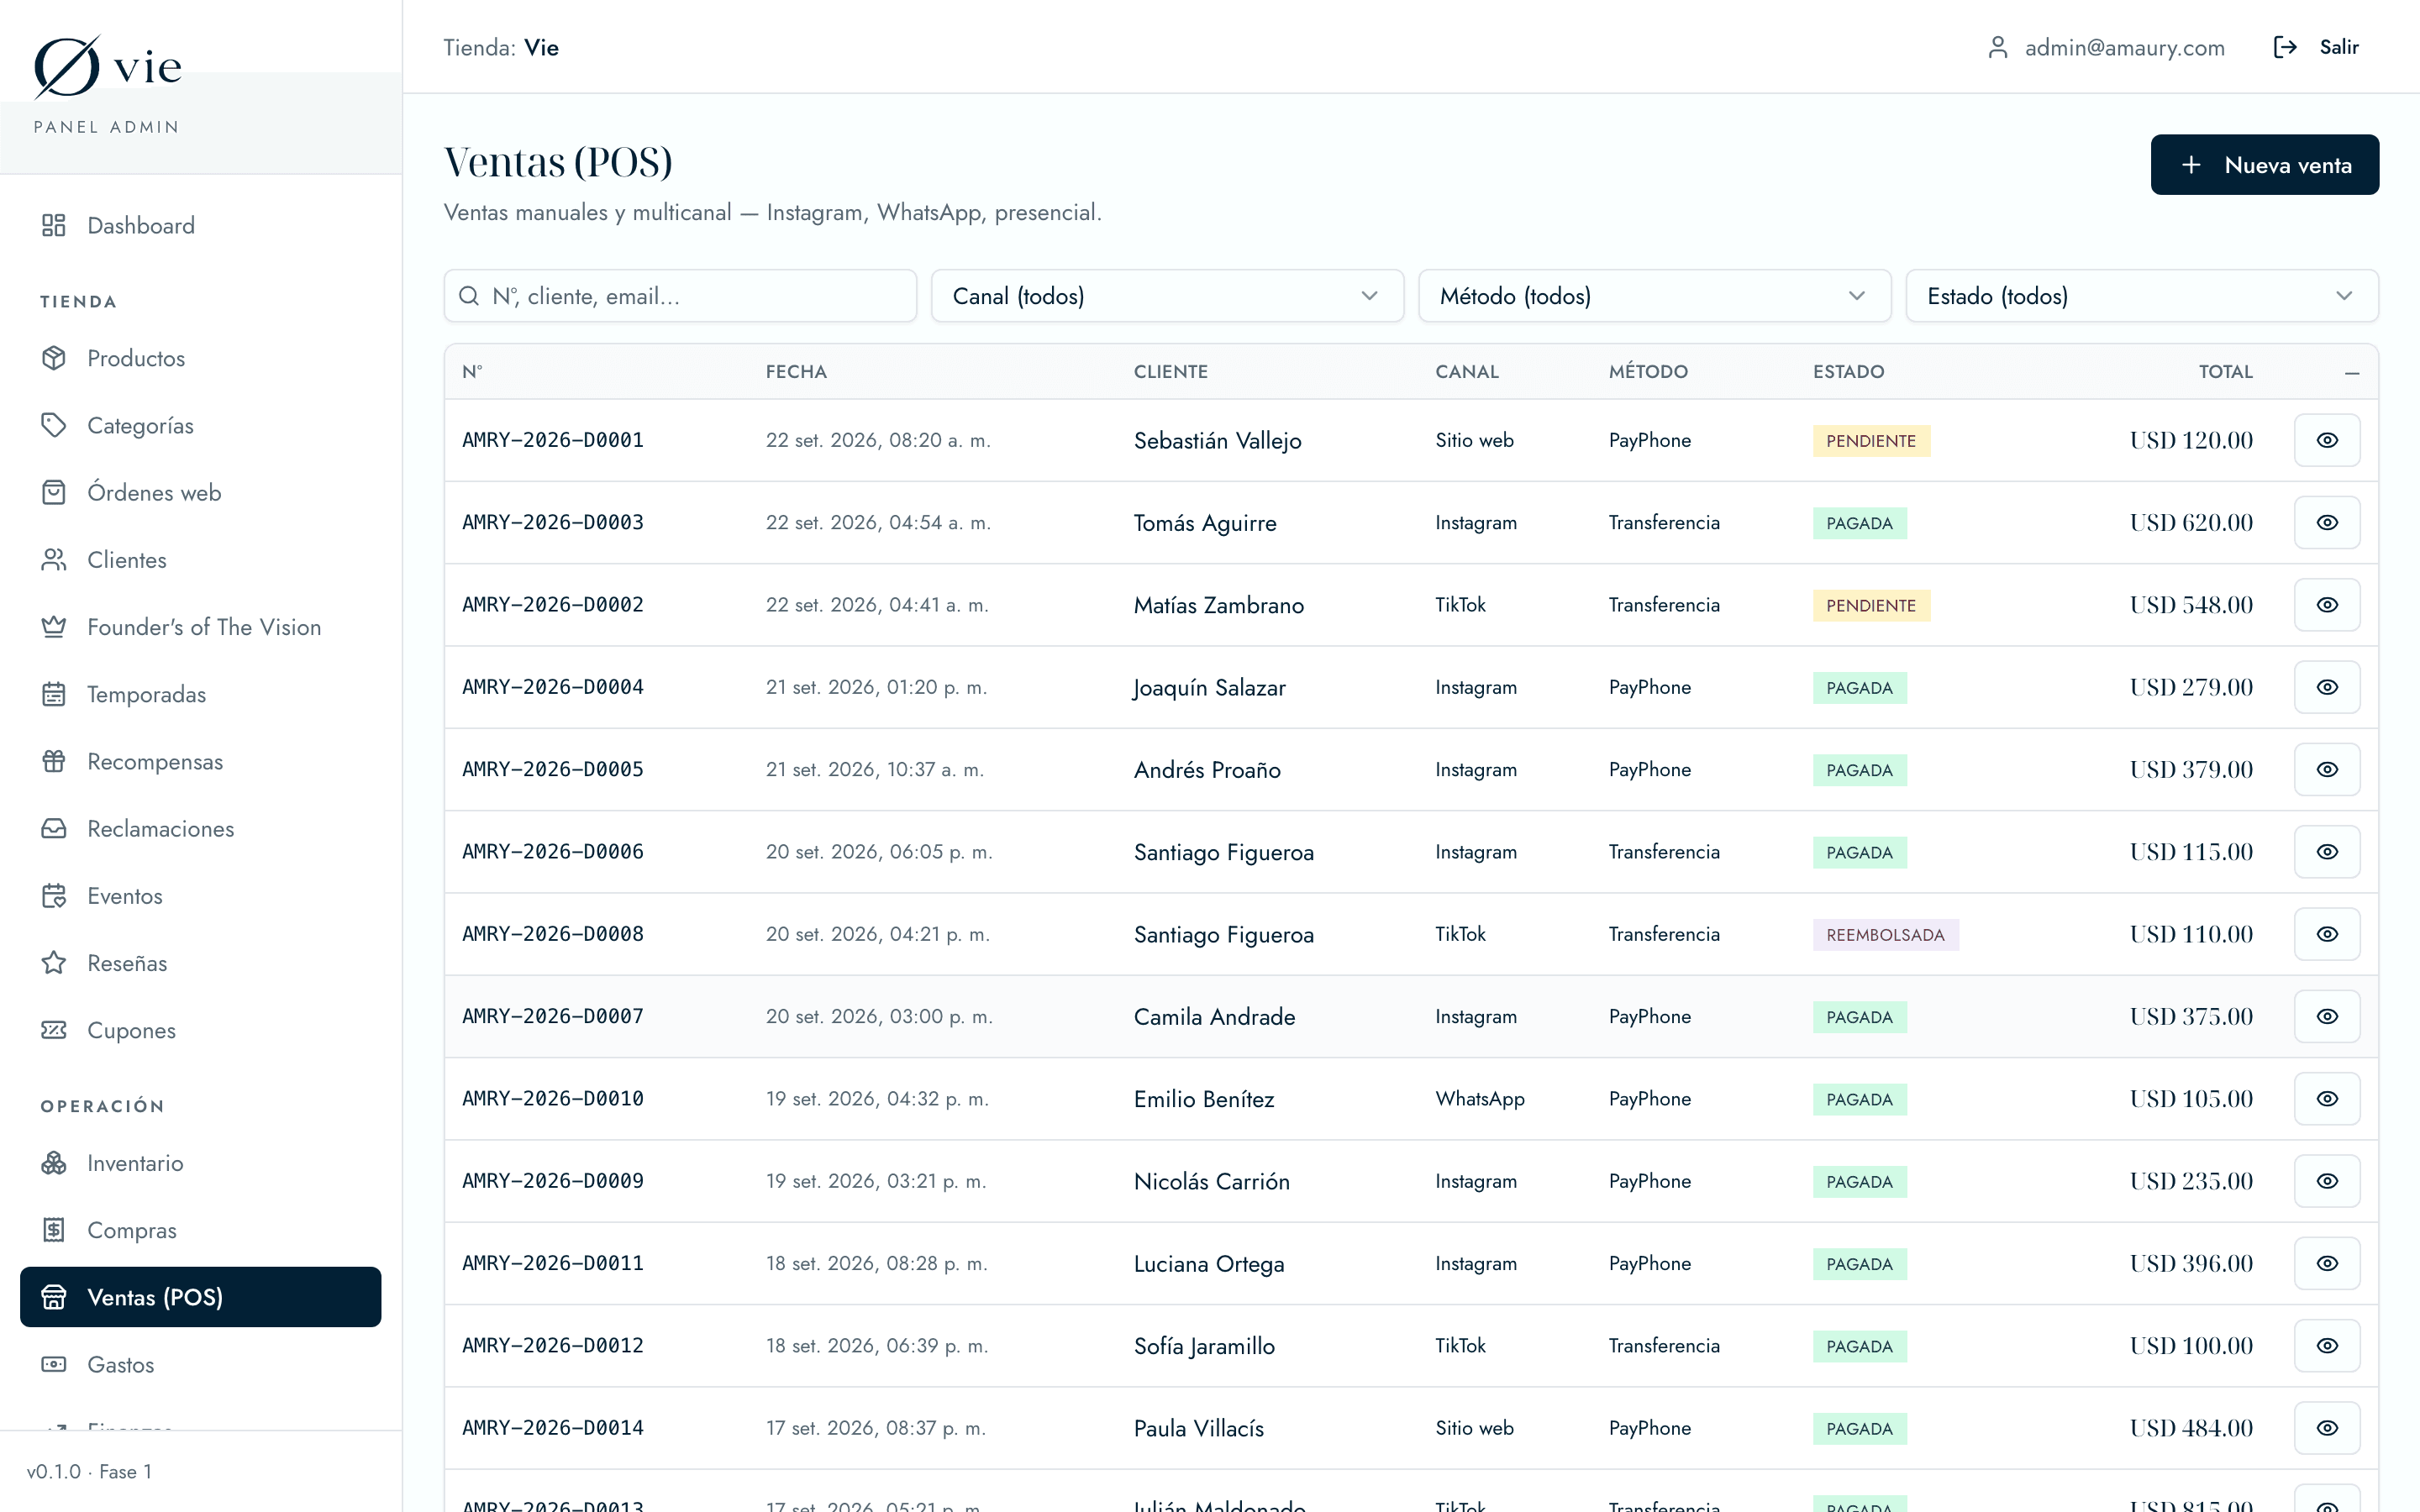The image size is (2420, 1512).
Task: Click REEMBOLSADA badge on AMRY-2026-D0008
Action: [x=1885, y=935]
